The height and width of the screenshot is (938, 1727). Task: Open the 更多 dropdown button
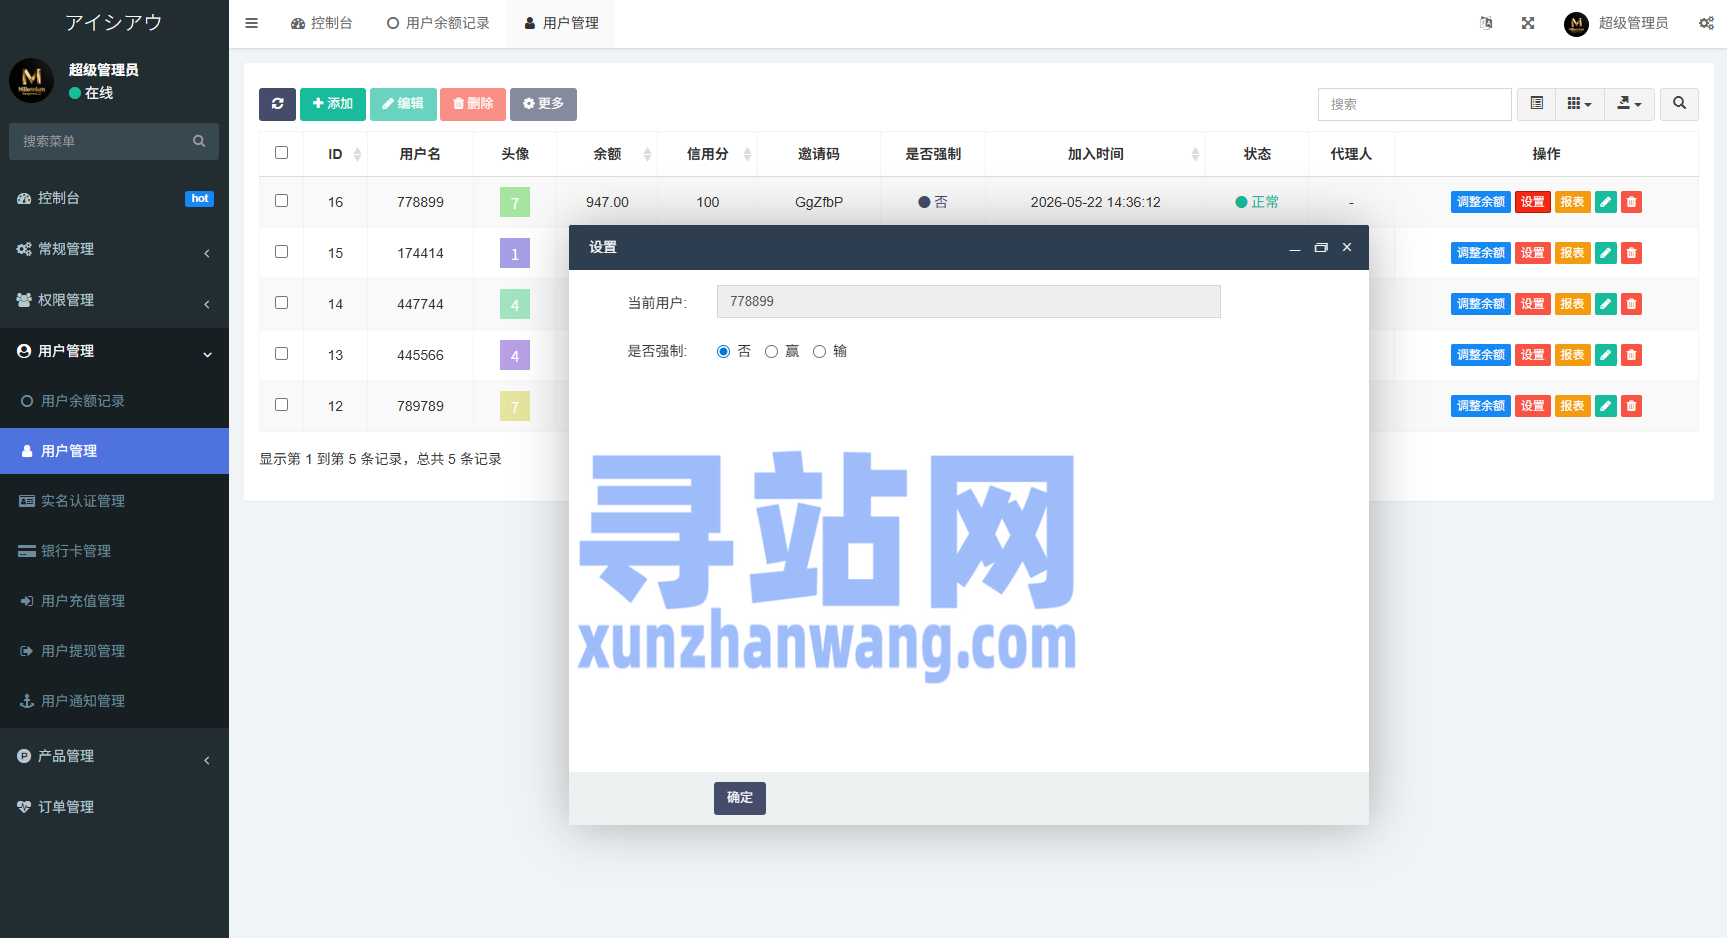(x=543, y=104)
